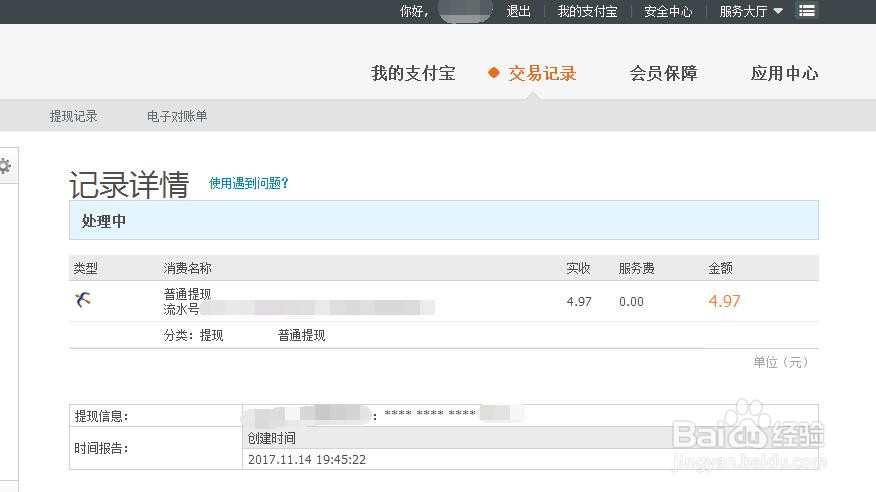Expand the 服务大厅 dropdown

pyautogui.click(x=750, y=11)
